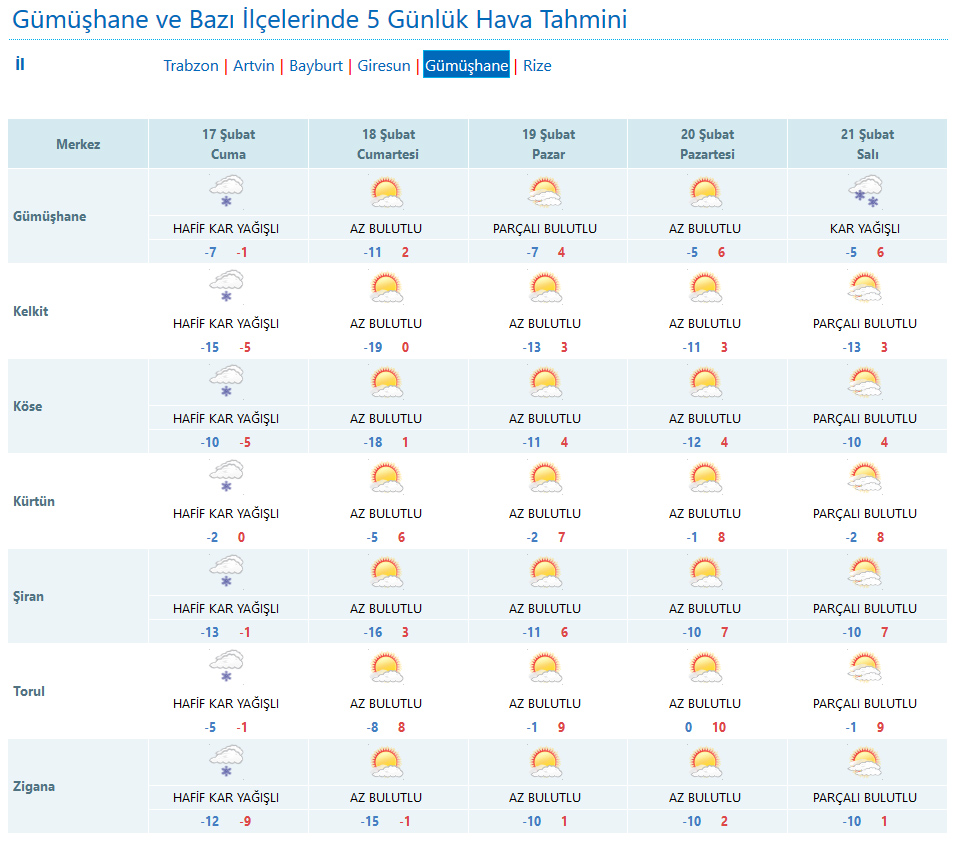This screenshot has height=845, width=964.
Task: Open the Bayburt forecast link
Action: point(316,66)
